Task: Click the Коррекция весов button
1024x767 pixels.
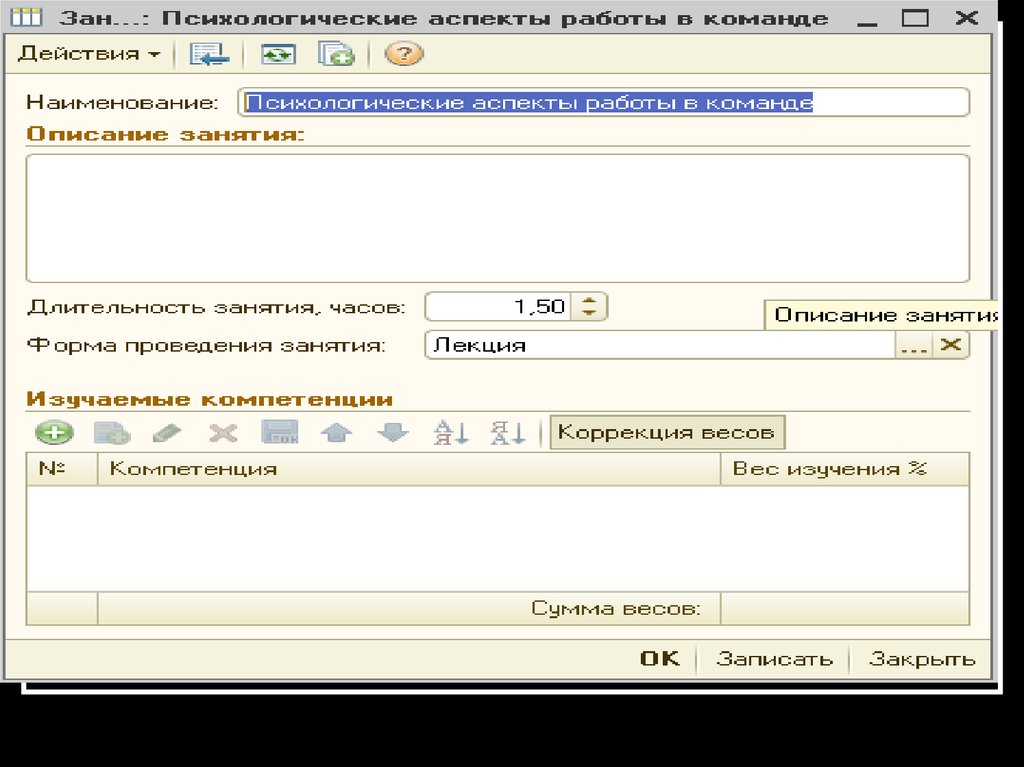Action: tap(666, 433)
